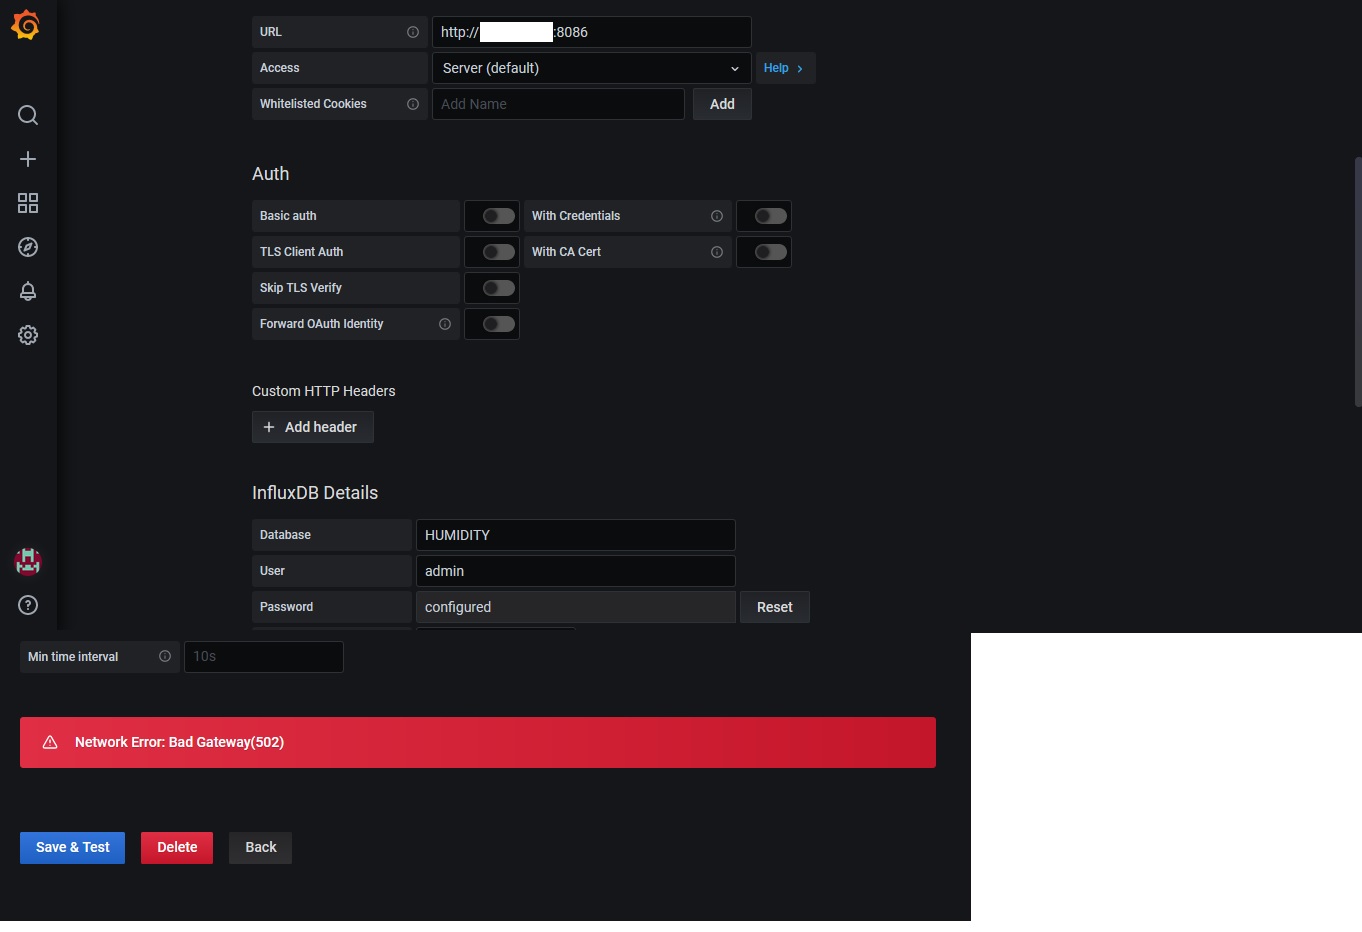Open Grafana home via logo

coord(26,25)
